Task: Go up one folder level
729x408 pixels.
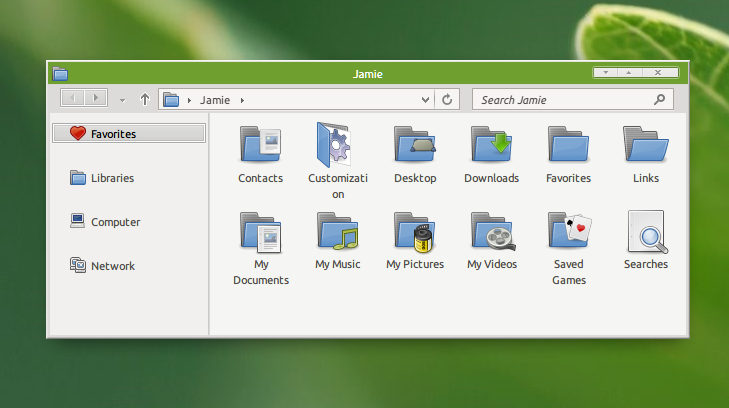Action: 145,100
